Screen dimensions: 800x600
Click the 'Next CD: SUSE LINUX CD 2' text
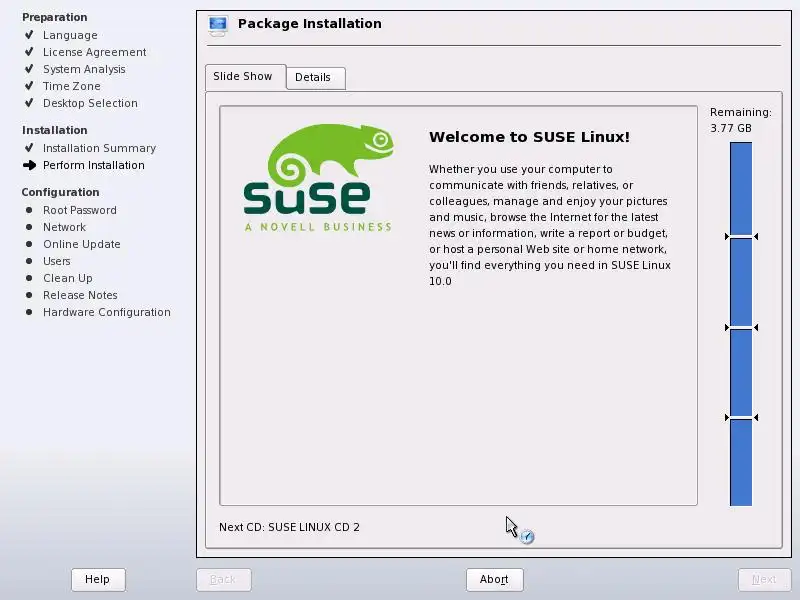289,527
